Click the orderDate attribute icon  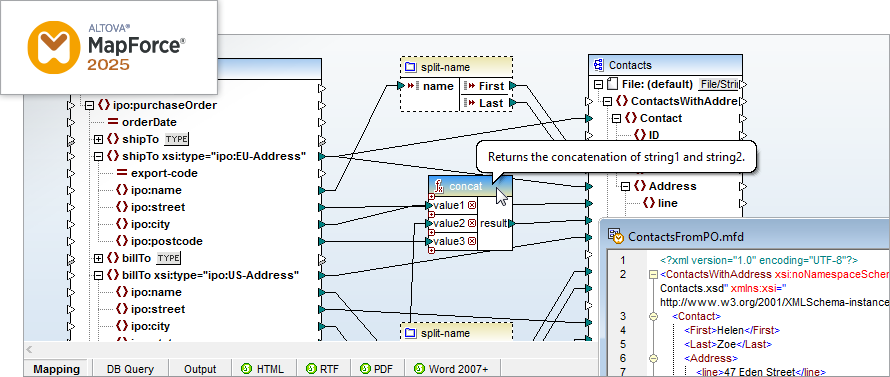112,122
